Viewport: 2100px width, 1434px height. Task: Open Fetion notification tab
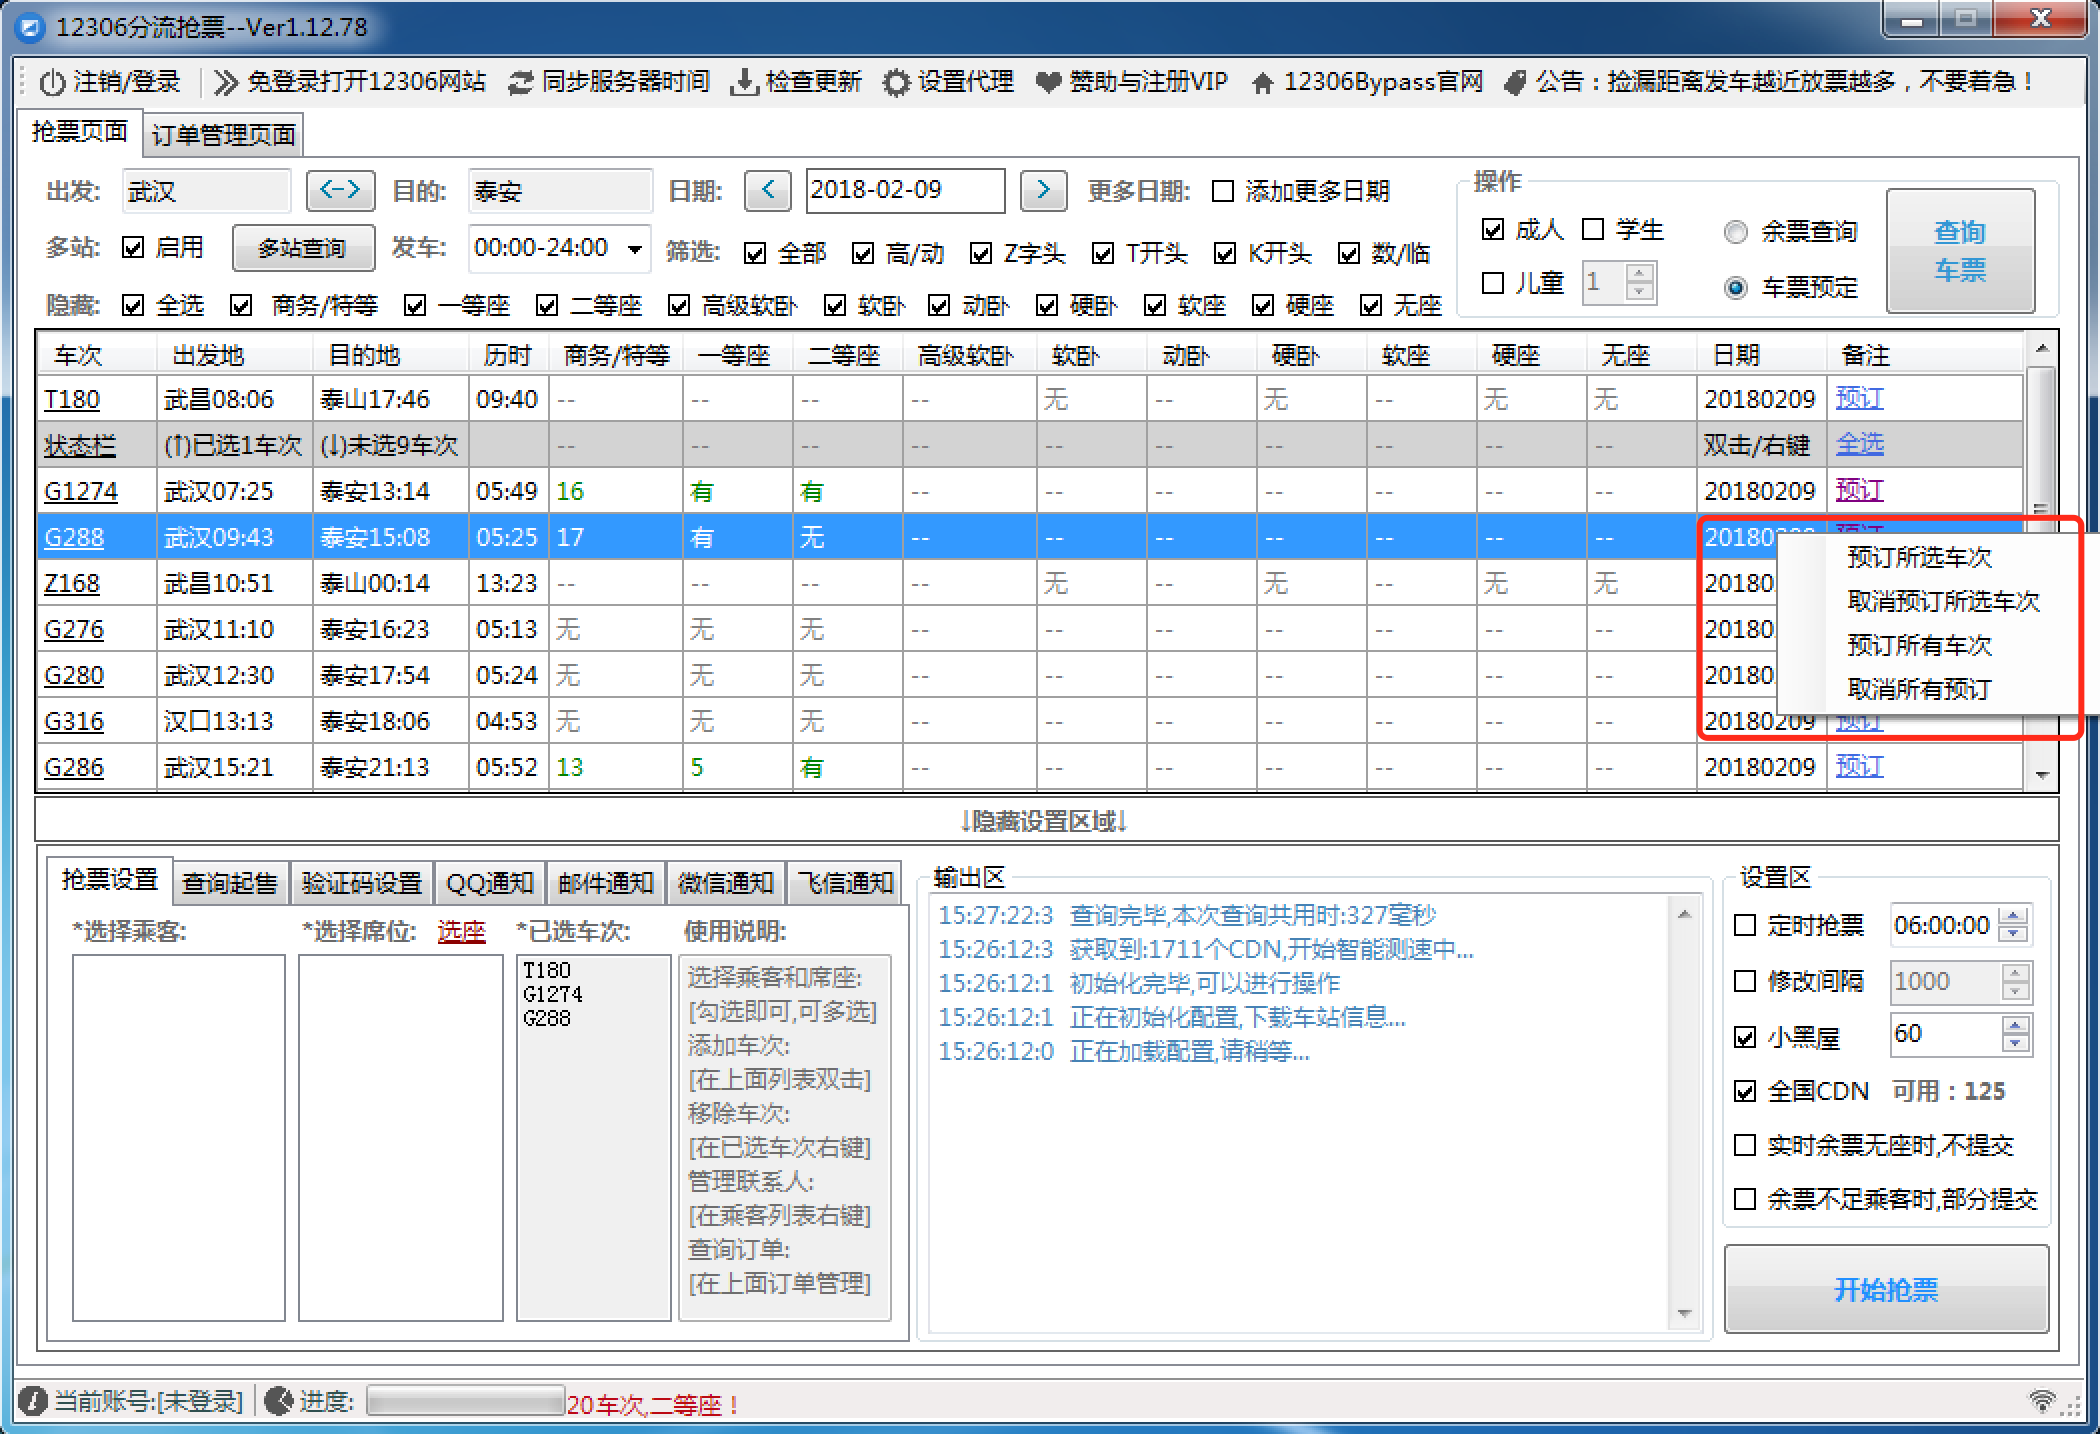tap(845, 883)
